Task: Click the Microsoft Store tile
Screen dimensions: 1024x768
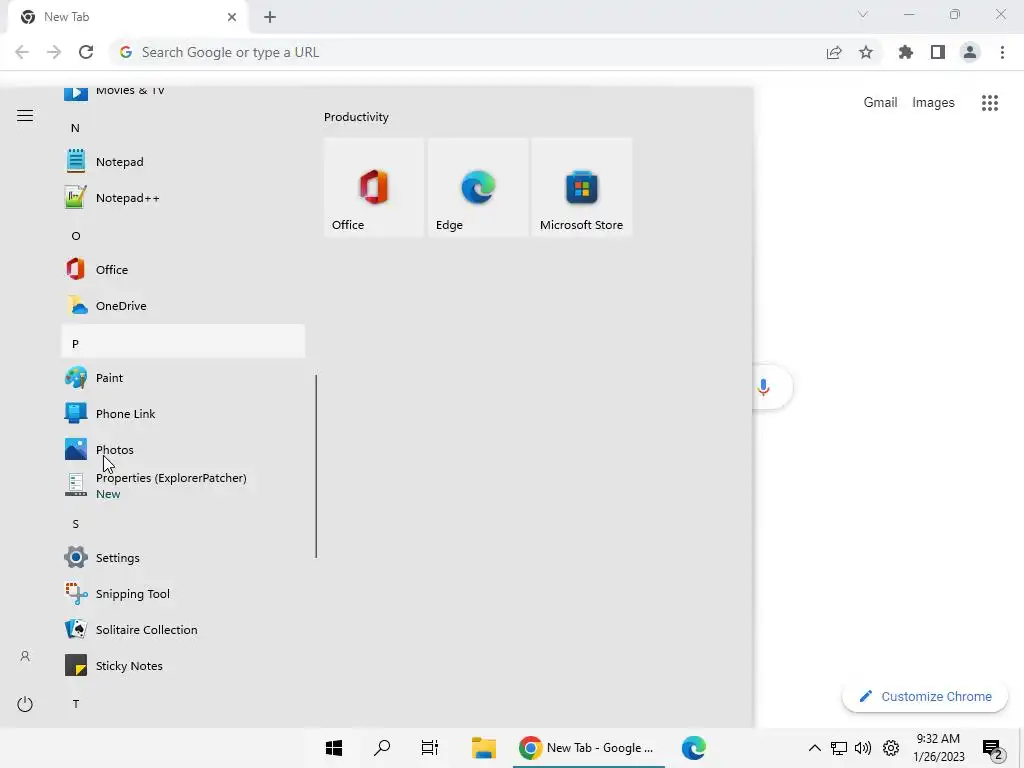Action: pyautogui.click(x=582, y=187)
